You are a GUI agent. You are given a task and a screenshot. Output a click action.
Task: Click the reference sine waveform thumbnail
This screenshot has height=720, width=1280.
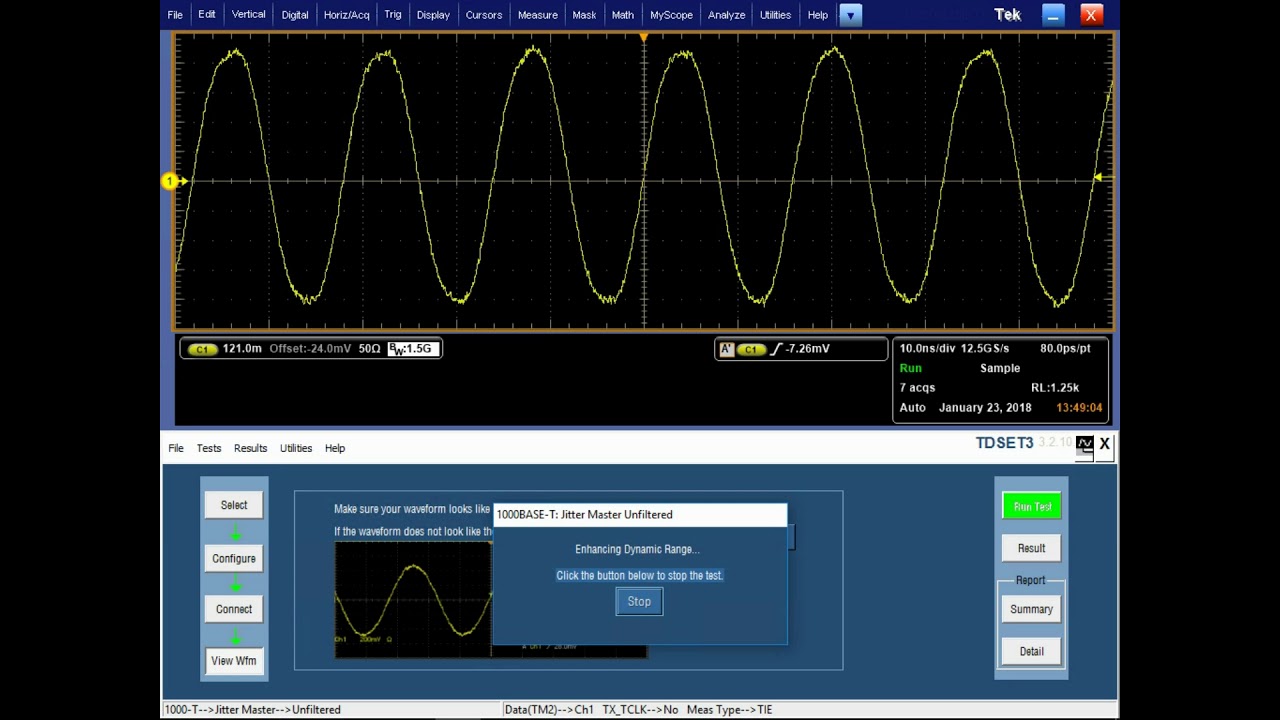coord(413,599)
